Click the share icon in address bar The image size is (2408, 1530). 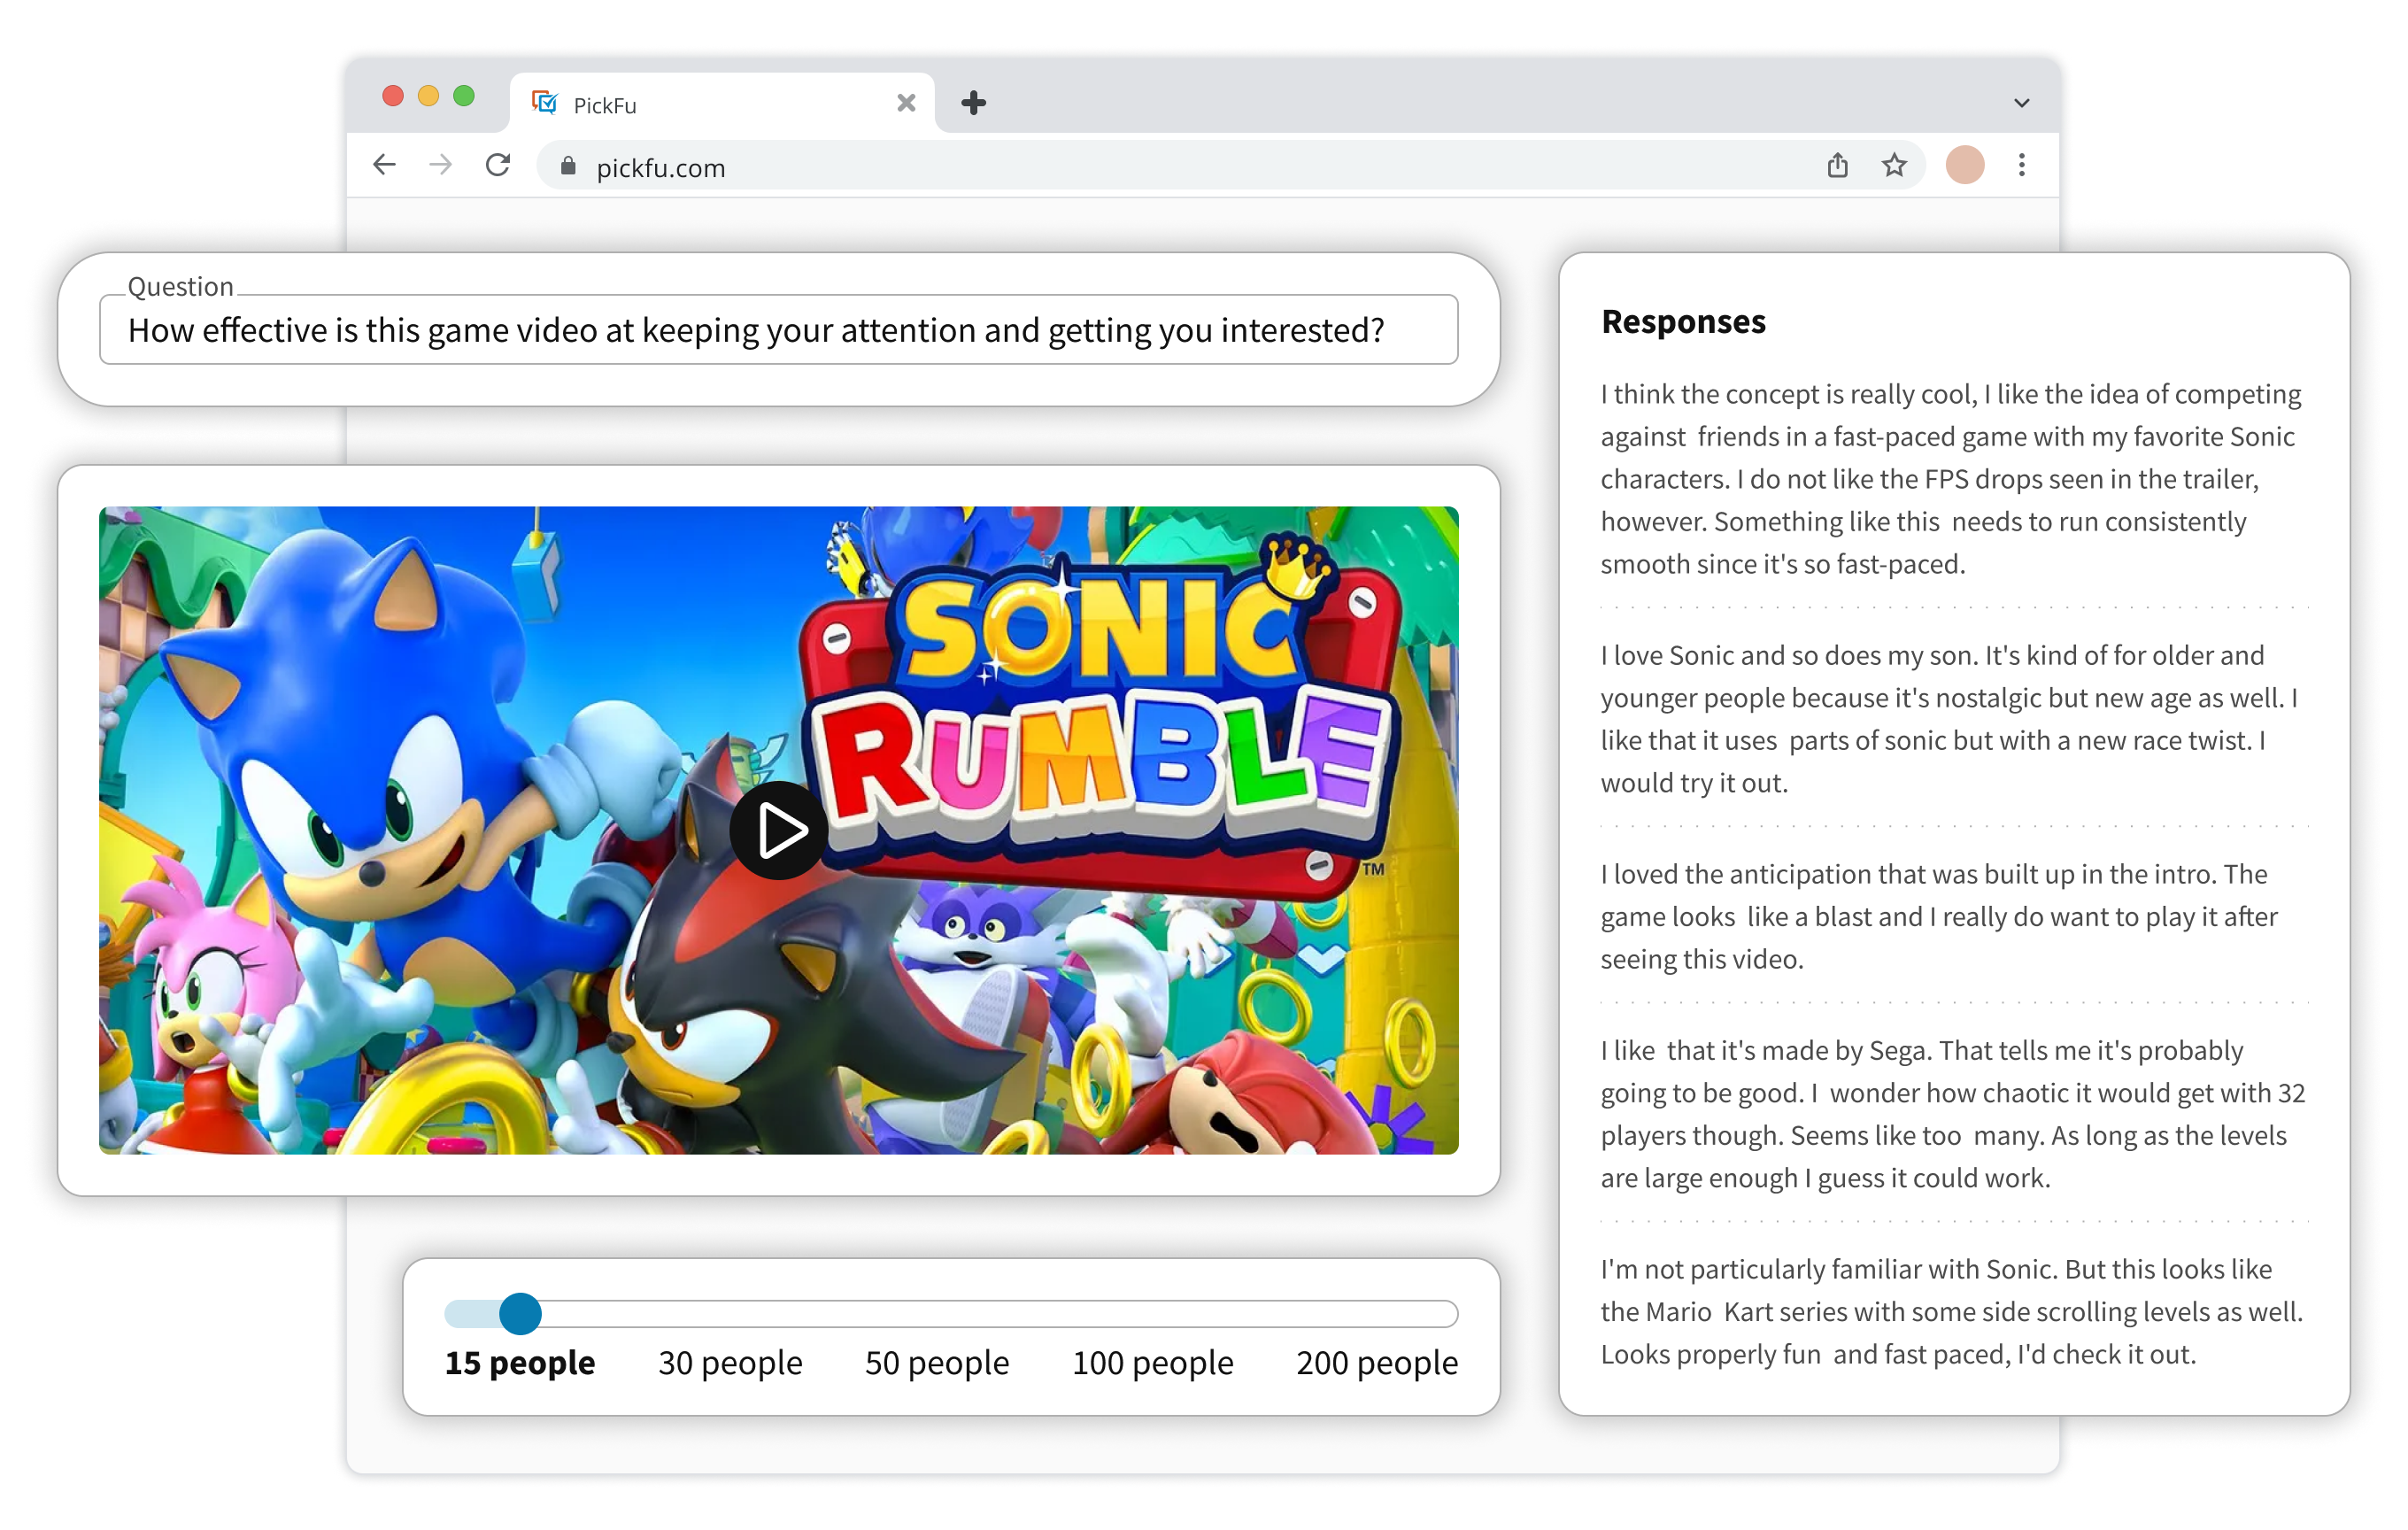click(1837, 165)
